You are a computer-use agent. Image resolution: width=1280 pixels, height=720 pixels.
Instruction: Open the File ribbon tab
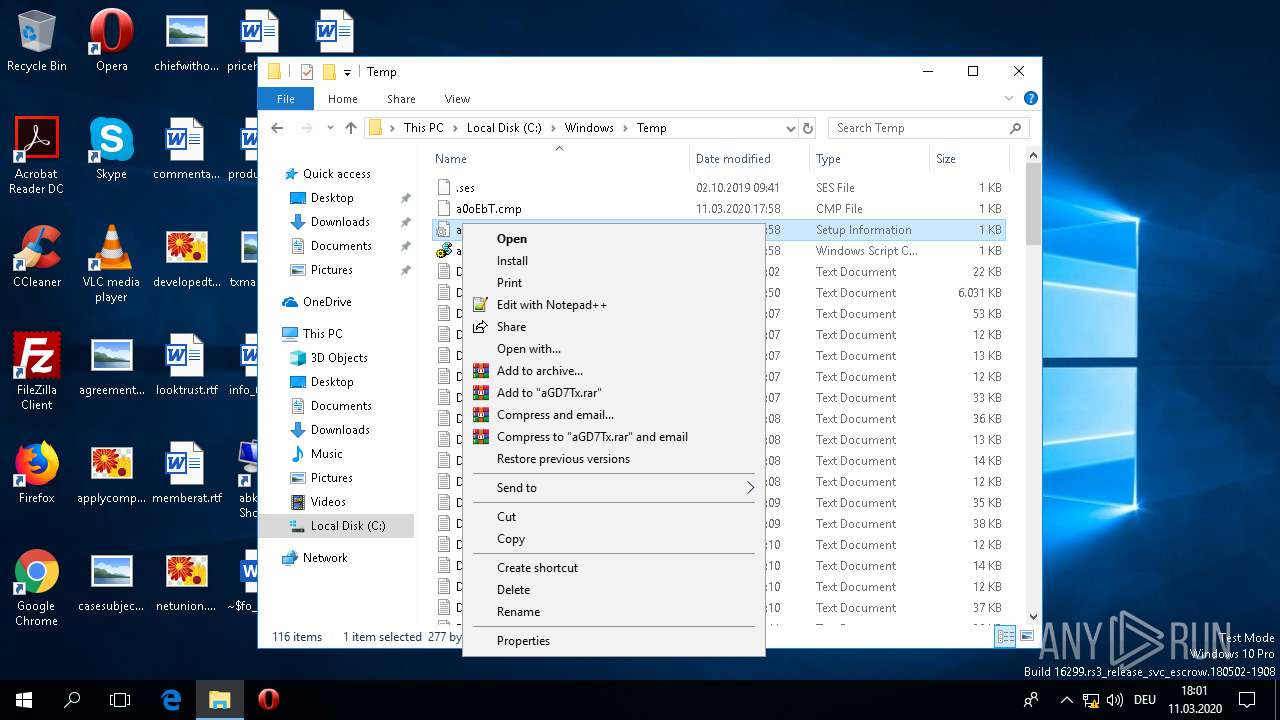pyautogui.click(x=286, y=99)
